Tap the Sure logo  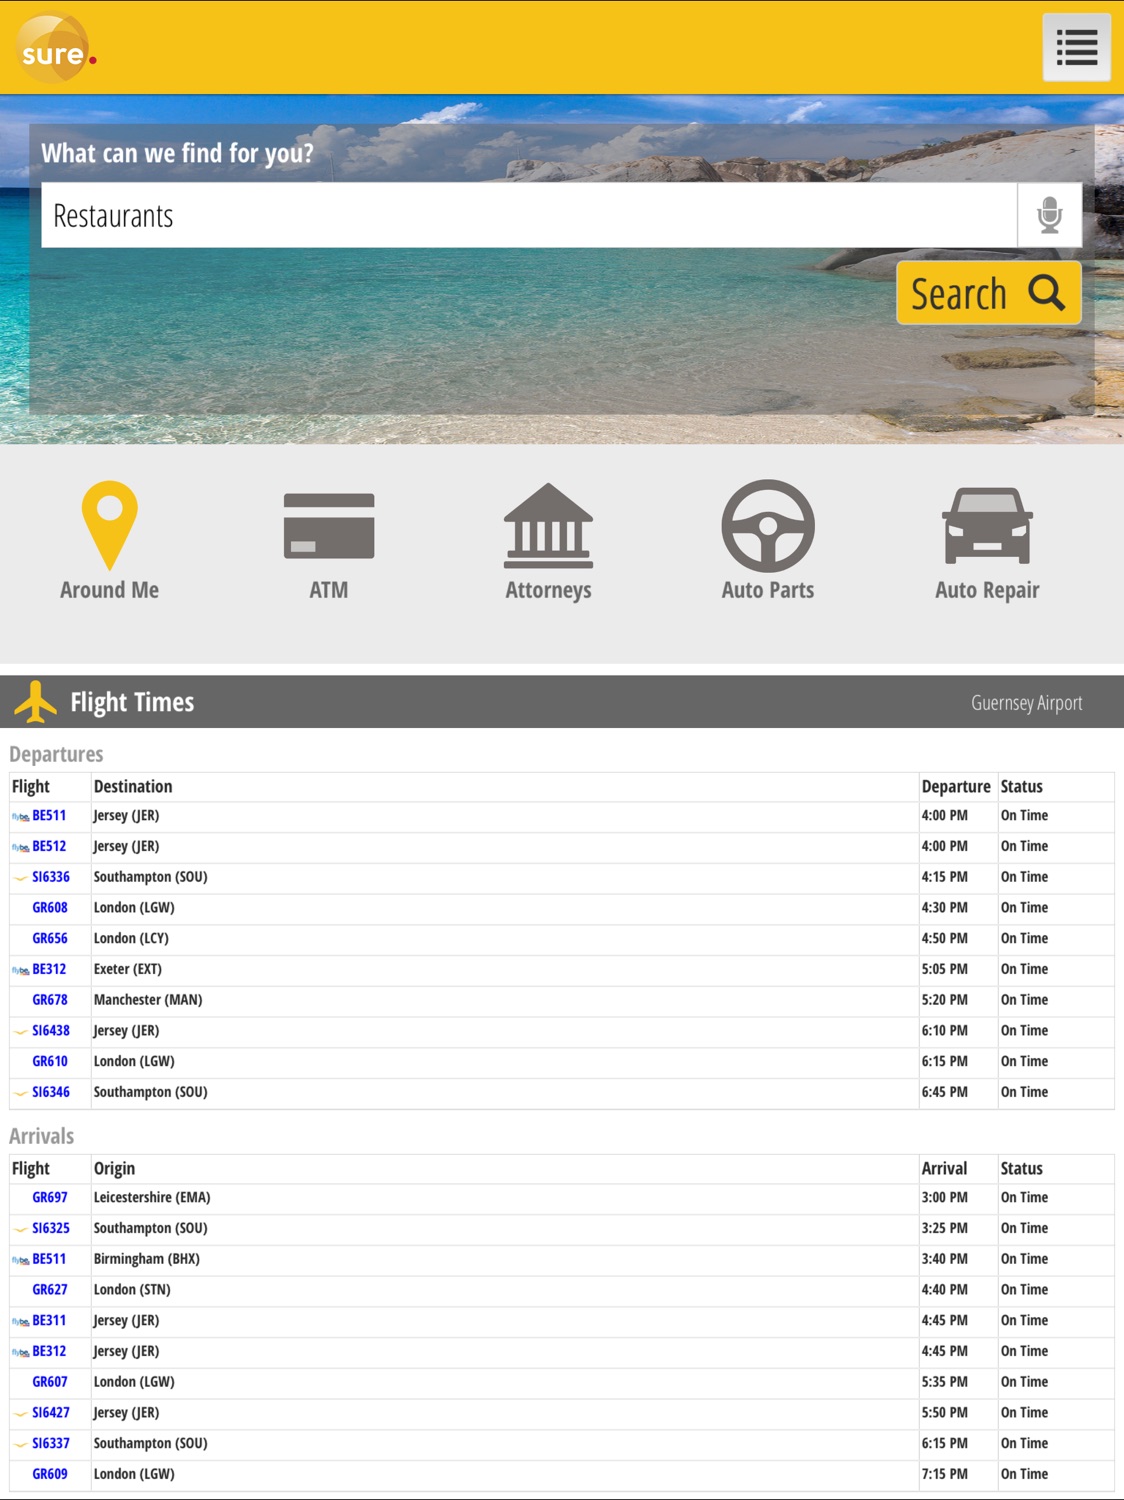(56, 48)
